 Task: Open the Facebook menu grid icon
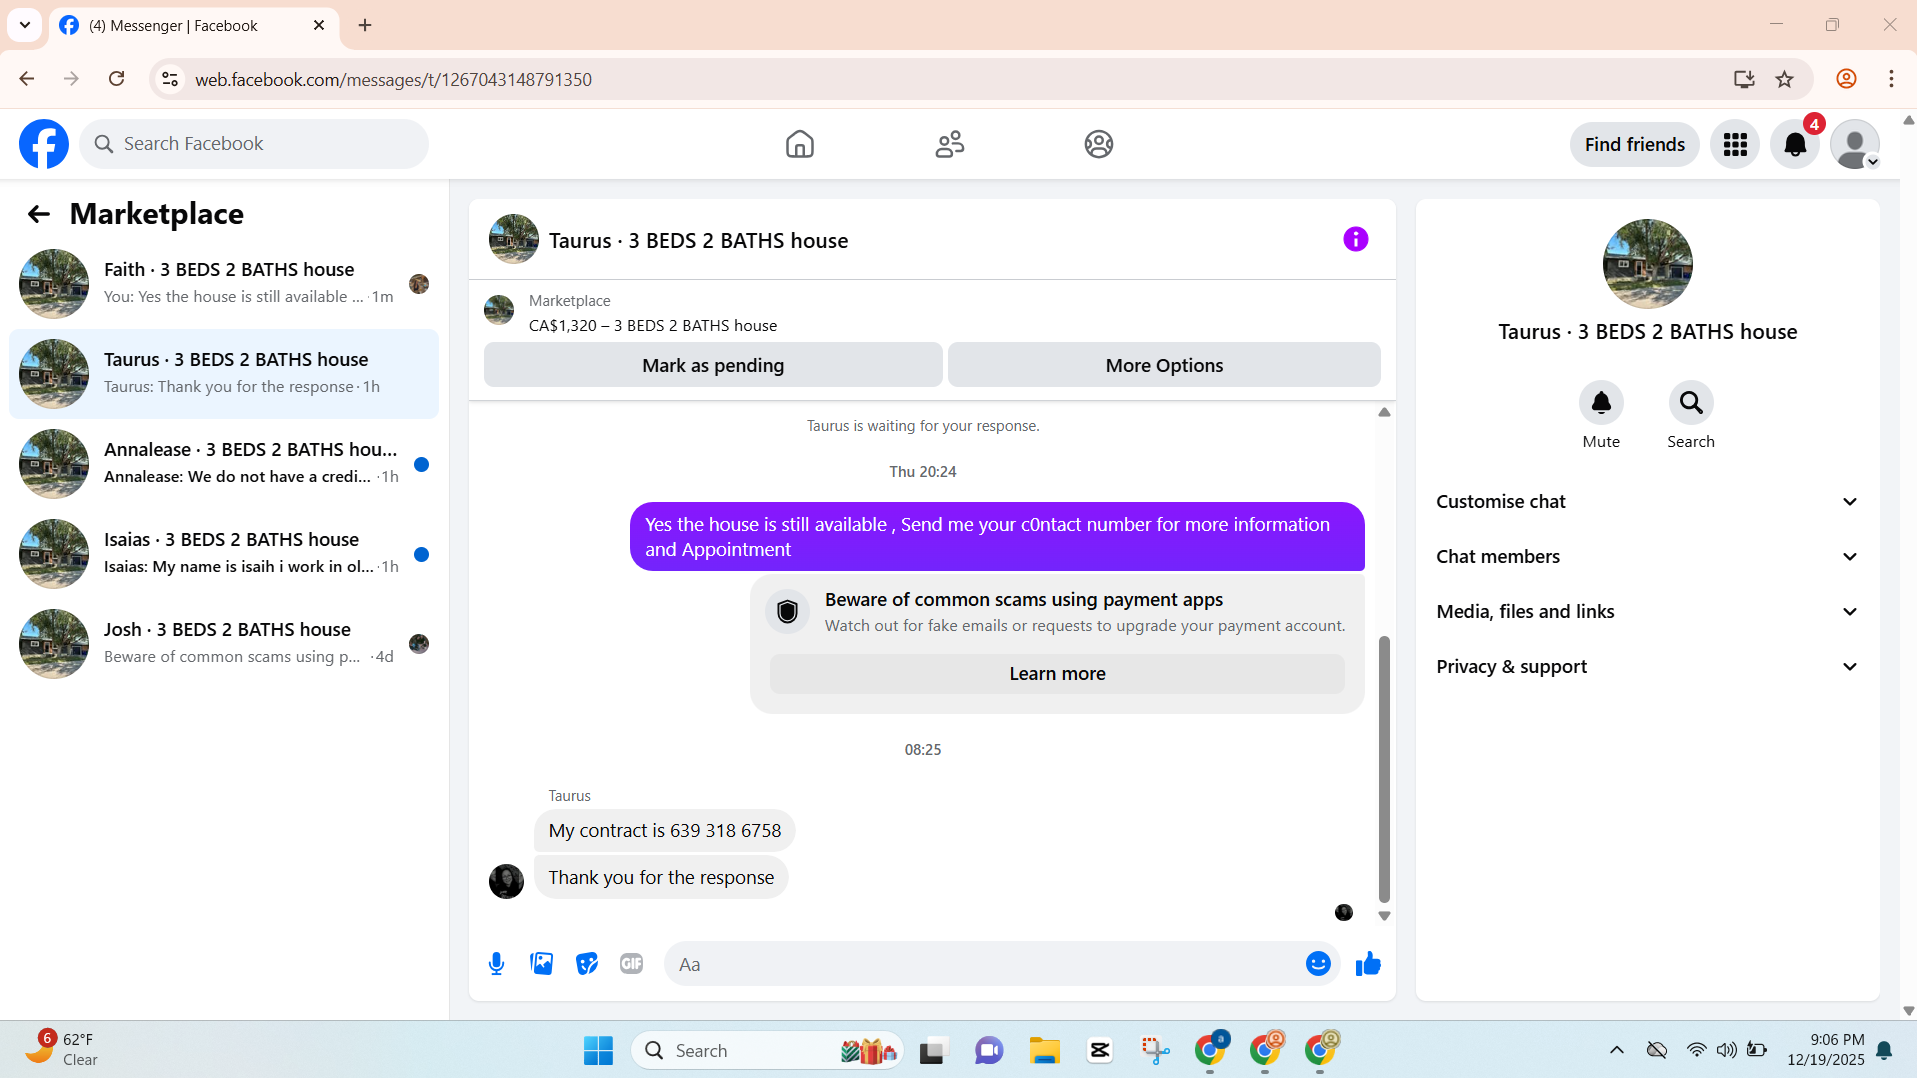[x=1735, y=145]
